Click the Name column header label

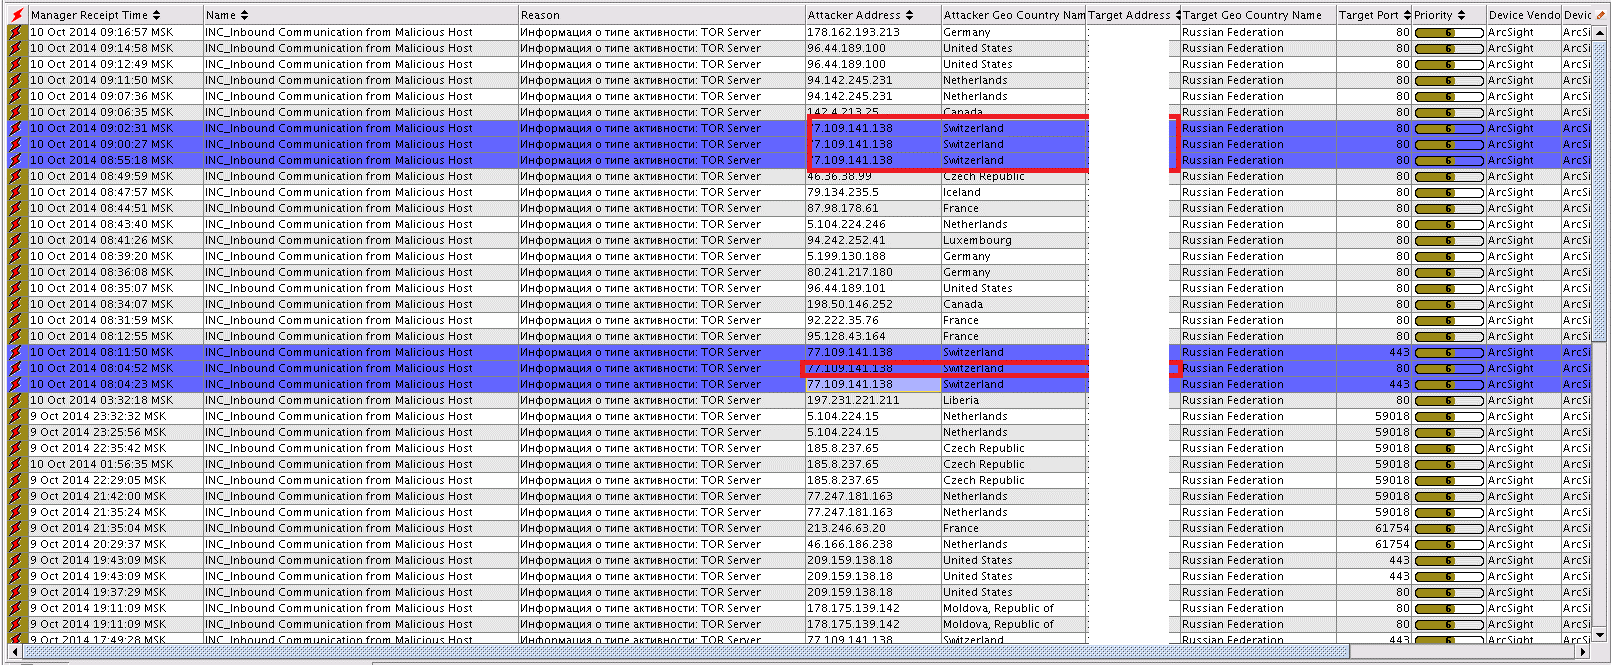[221, 15]
